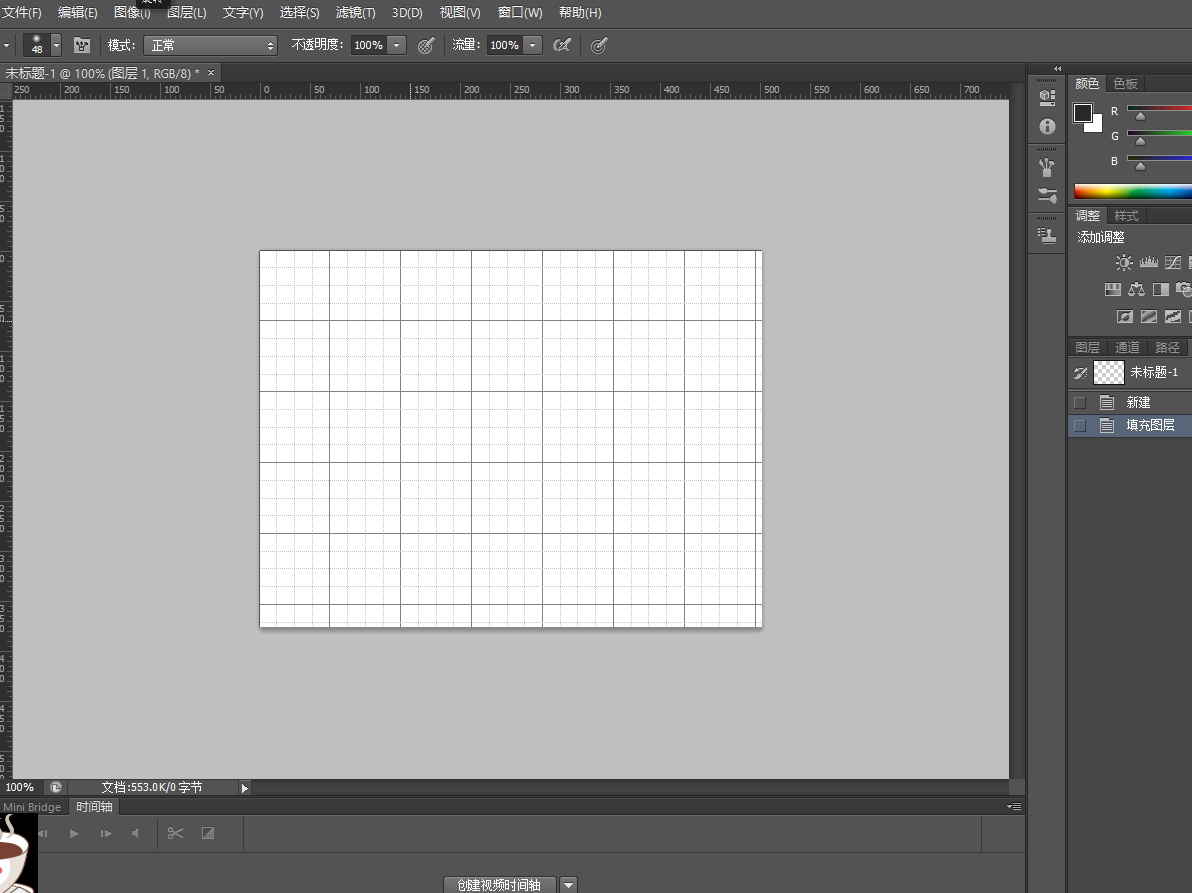Add a Levels adjustment from the panel
Viewport: 1192px width, 893px height.
click(x=1148, y=263)
